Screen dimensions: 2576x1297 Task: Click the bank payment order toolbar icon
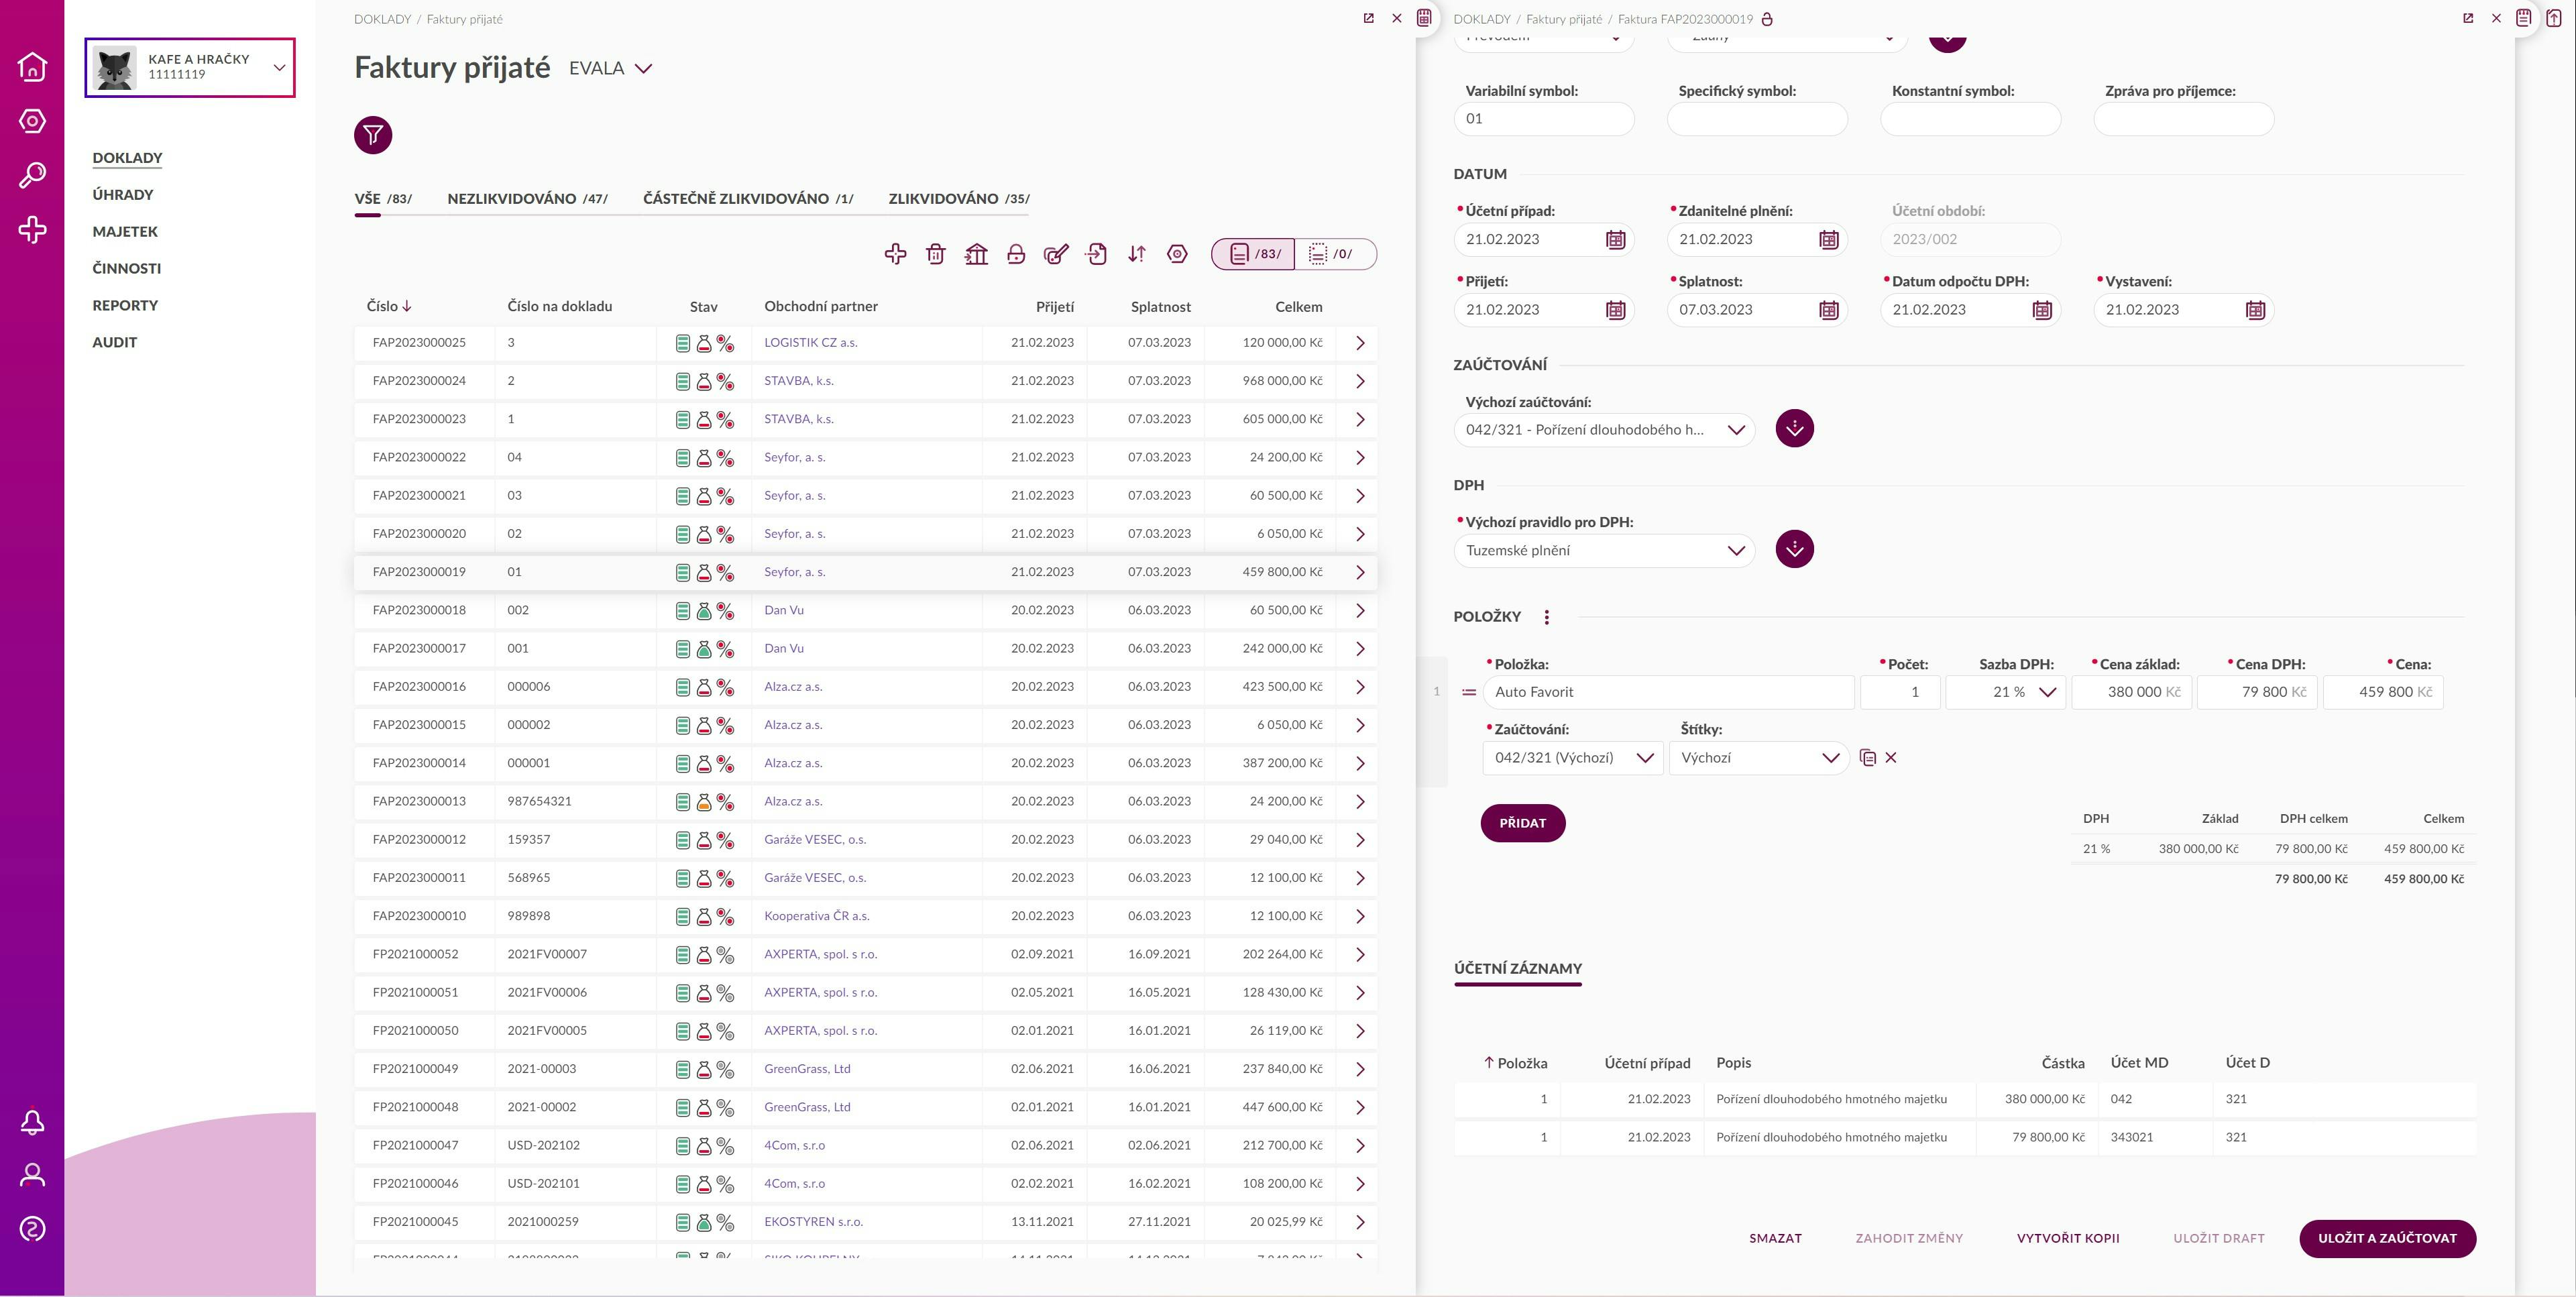click(976, 254)
